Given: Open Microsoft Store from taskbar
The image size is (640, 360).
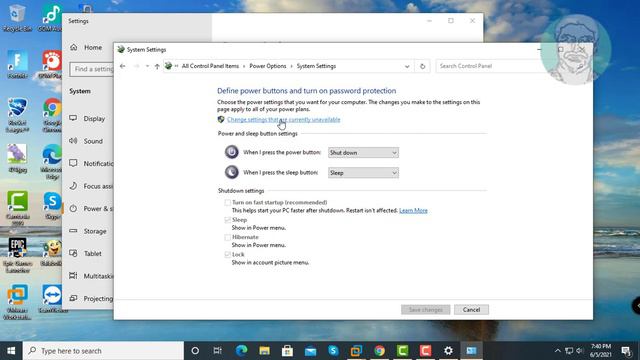Looking at the screenshot, I should (287, 351).
